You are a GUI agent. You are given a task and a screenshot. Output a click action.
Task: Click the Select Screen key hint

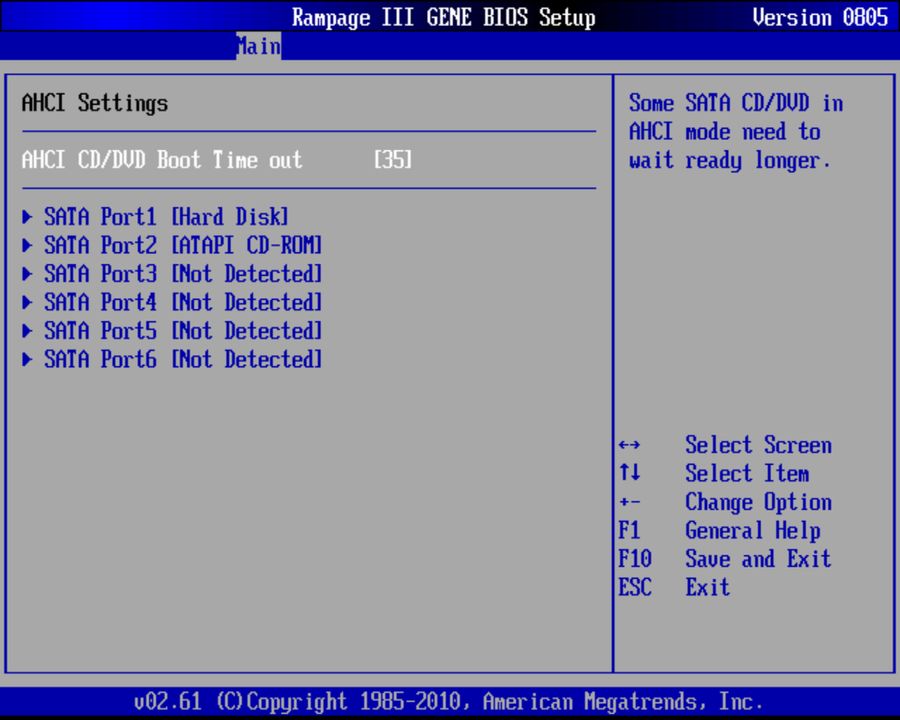coord(758,445)
